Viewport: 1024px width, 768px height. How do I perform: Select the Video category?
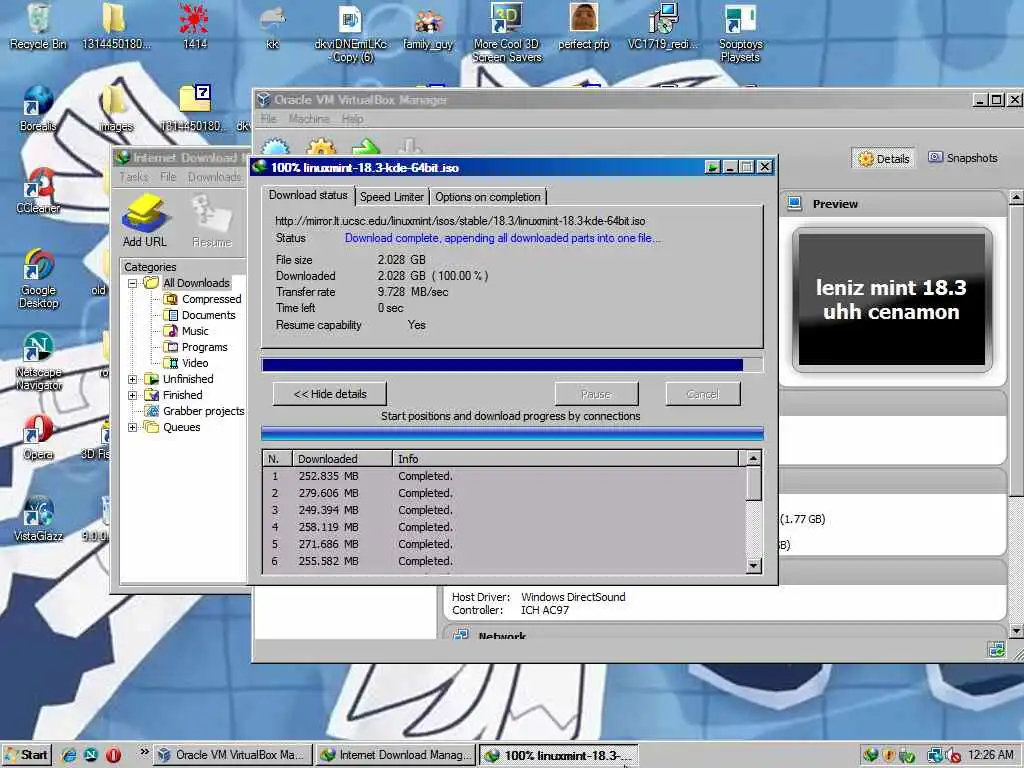tap(186, 363)
